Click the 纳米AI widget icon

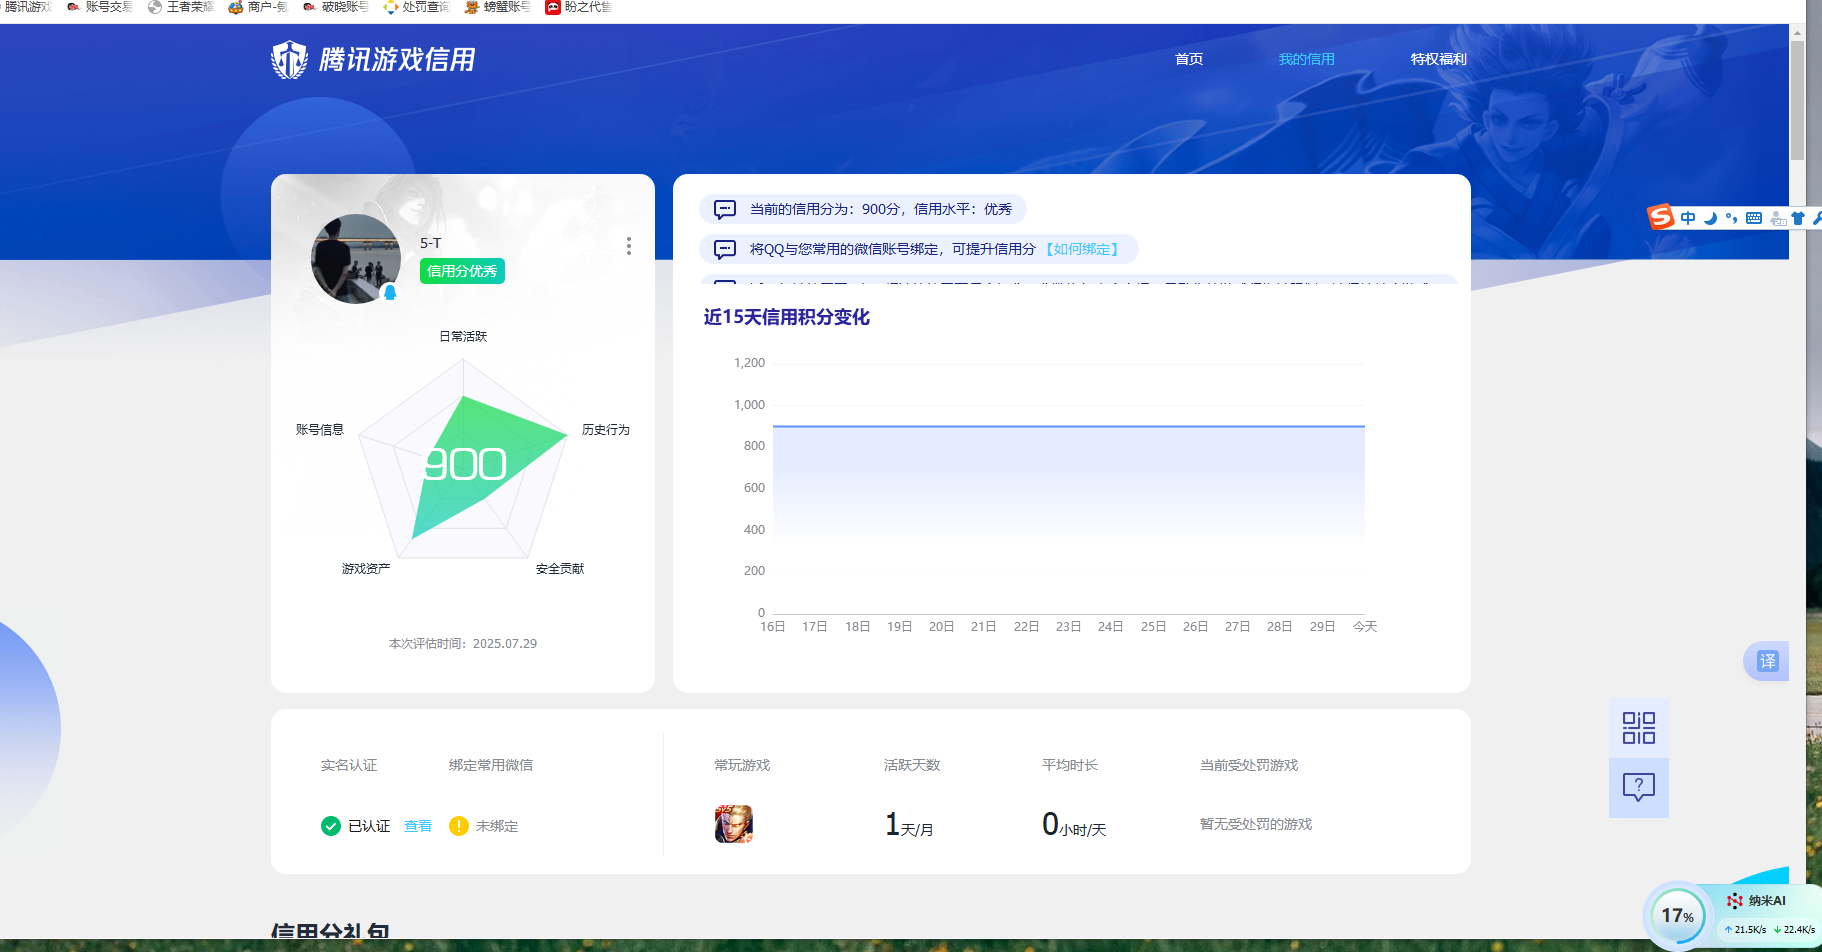point(1735,901)
